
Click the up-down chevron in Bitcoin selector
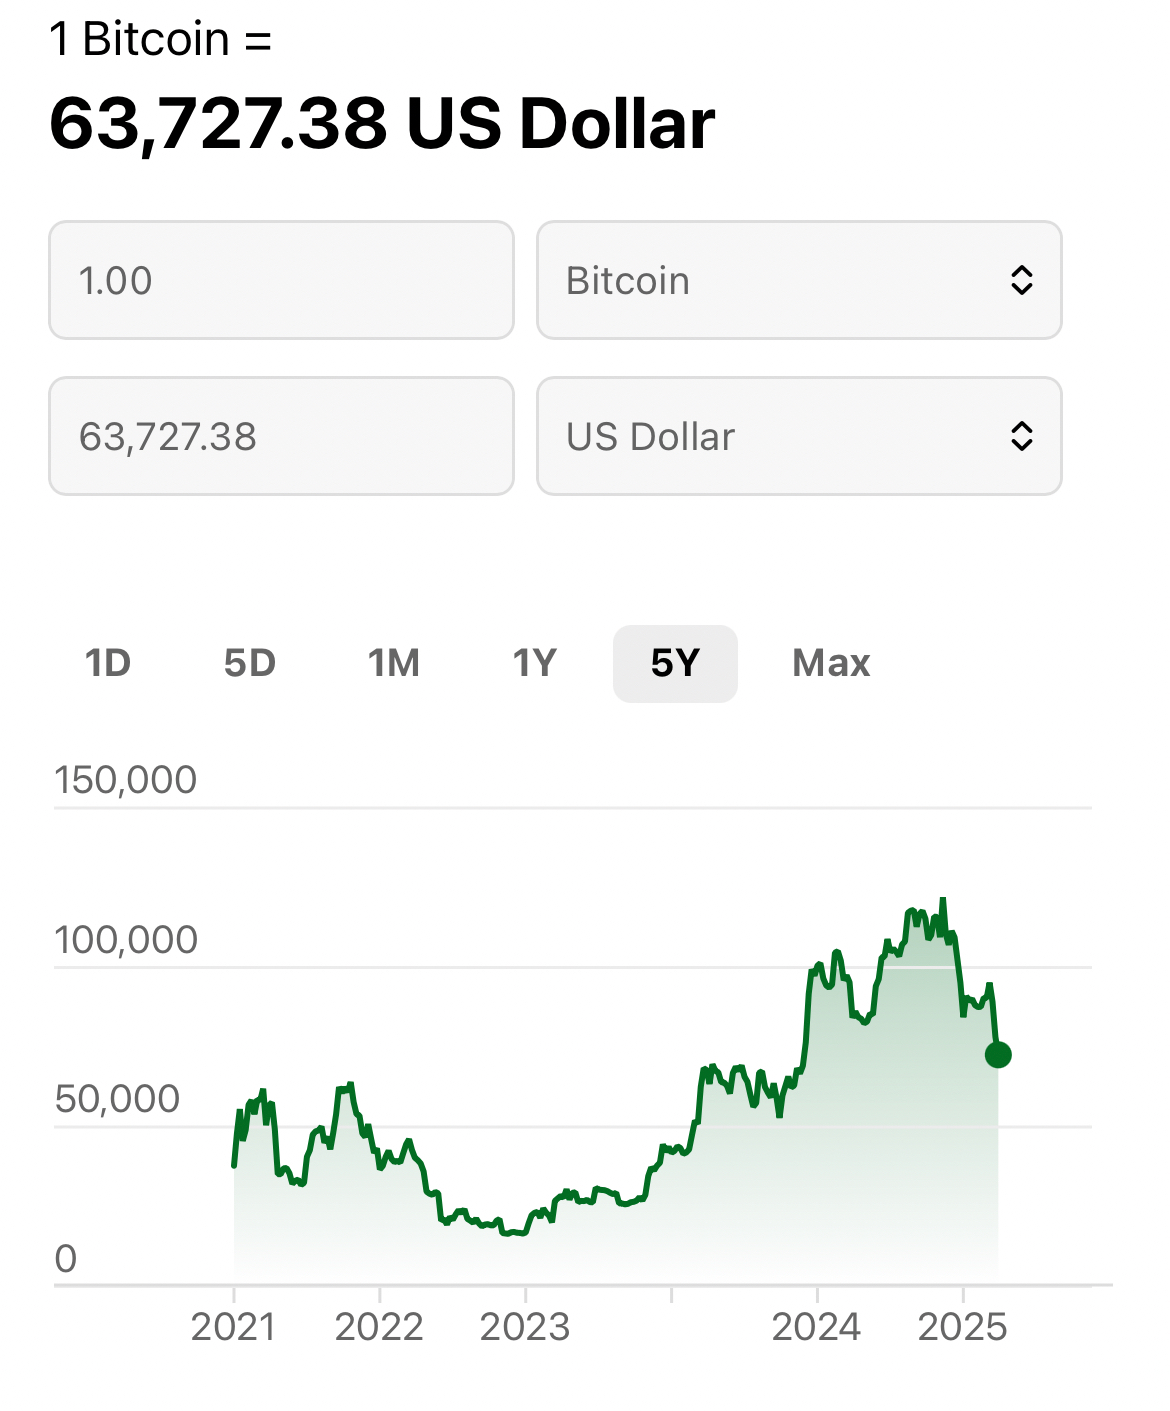(1021, 280)
